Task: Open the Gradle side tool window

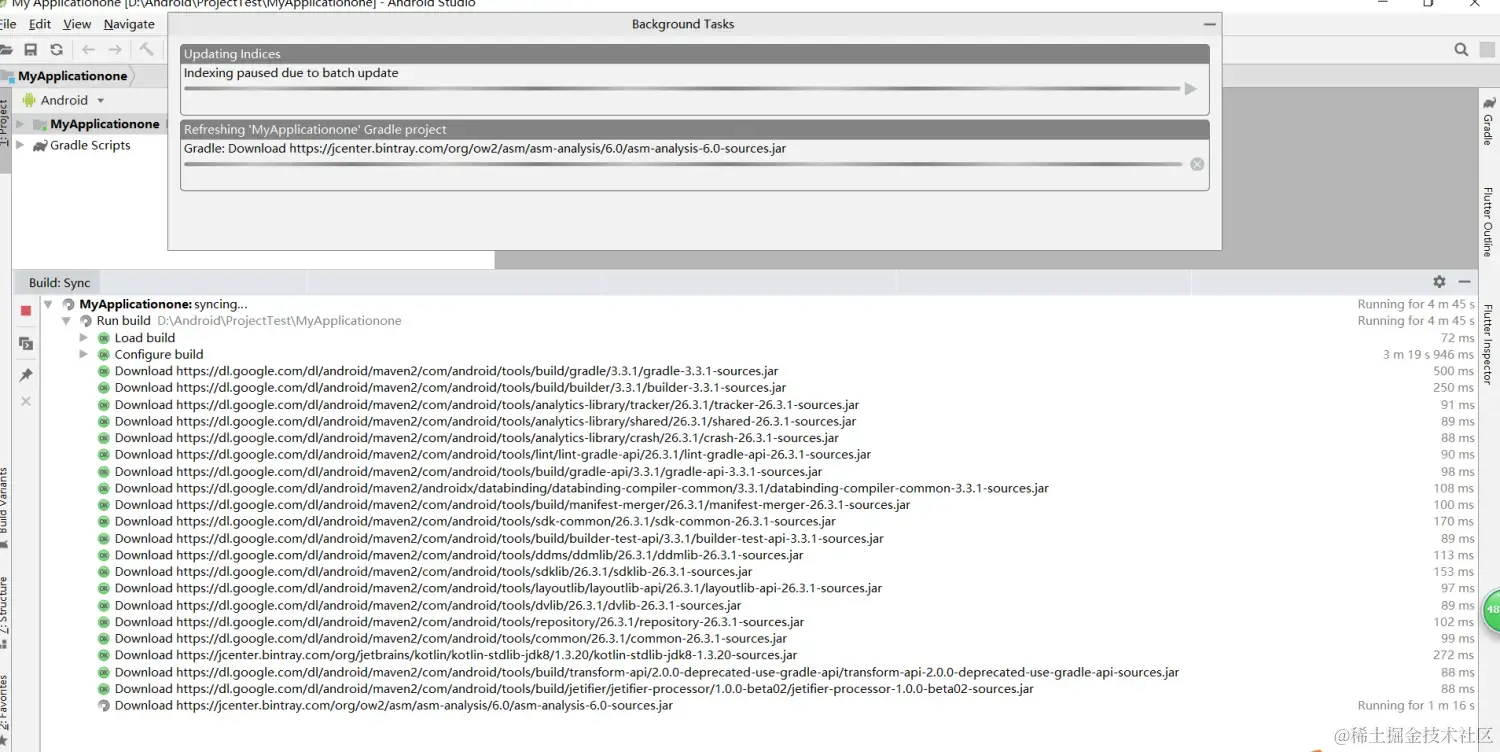Action: coord(1488,121)
